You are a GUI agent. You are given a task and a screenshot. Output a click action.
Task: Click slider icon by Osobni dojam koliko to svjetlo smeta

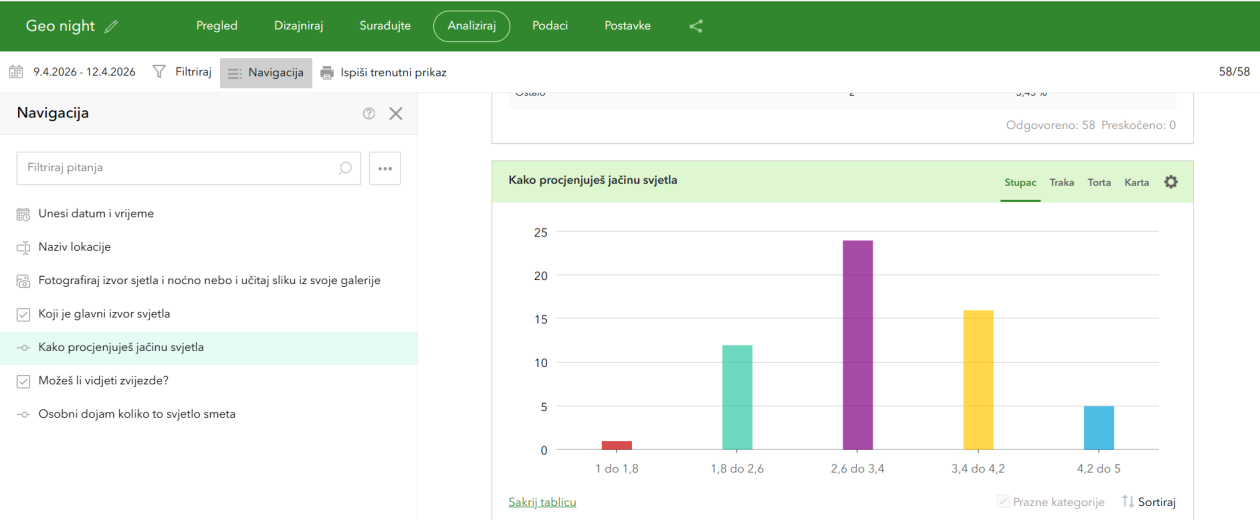(23, 414)
